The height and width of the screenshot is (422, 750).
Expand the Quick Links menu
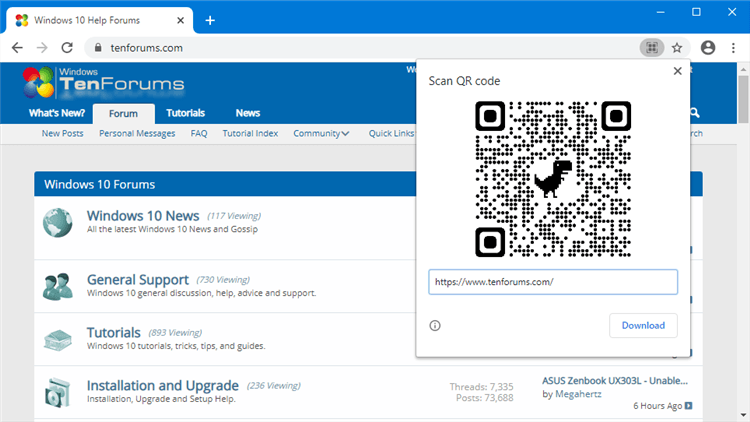click(x=391, y=133)
